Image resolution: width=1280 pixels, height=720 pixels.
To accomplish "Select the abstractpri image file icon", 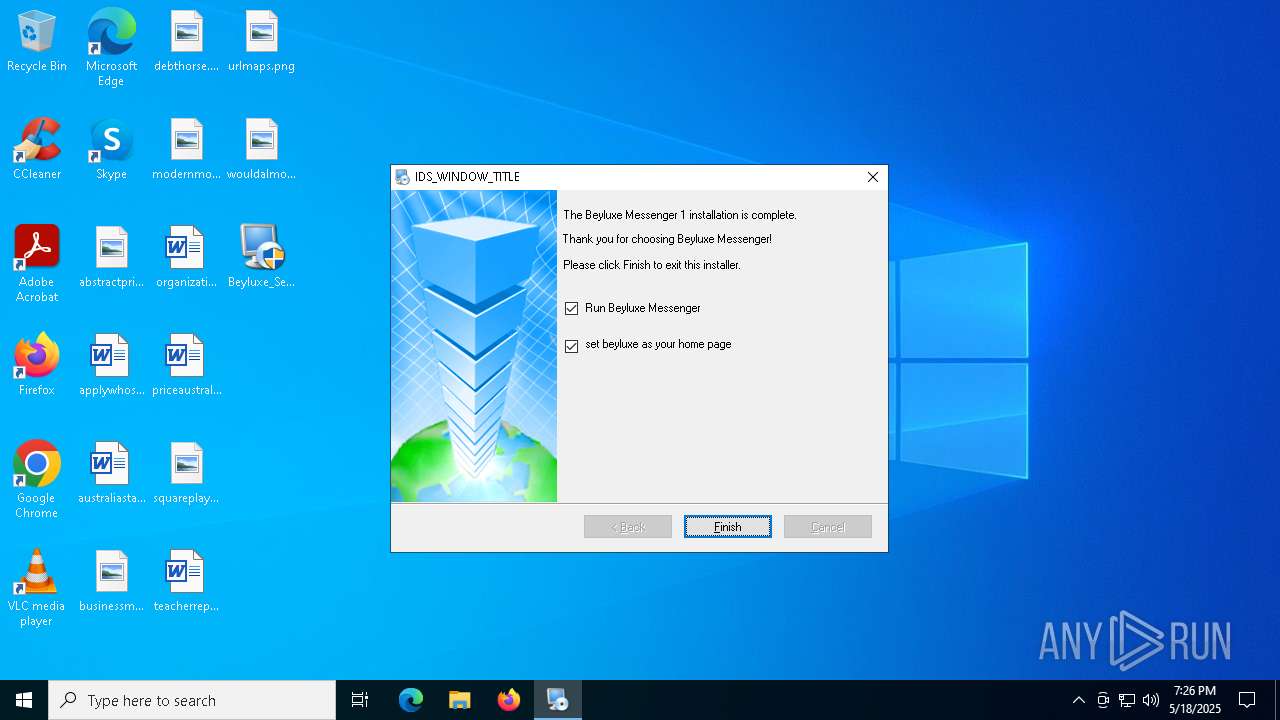I will point(111,258).
